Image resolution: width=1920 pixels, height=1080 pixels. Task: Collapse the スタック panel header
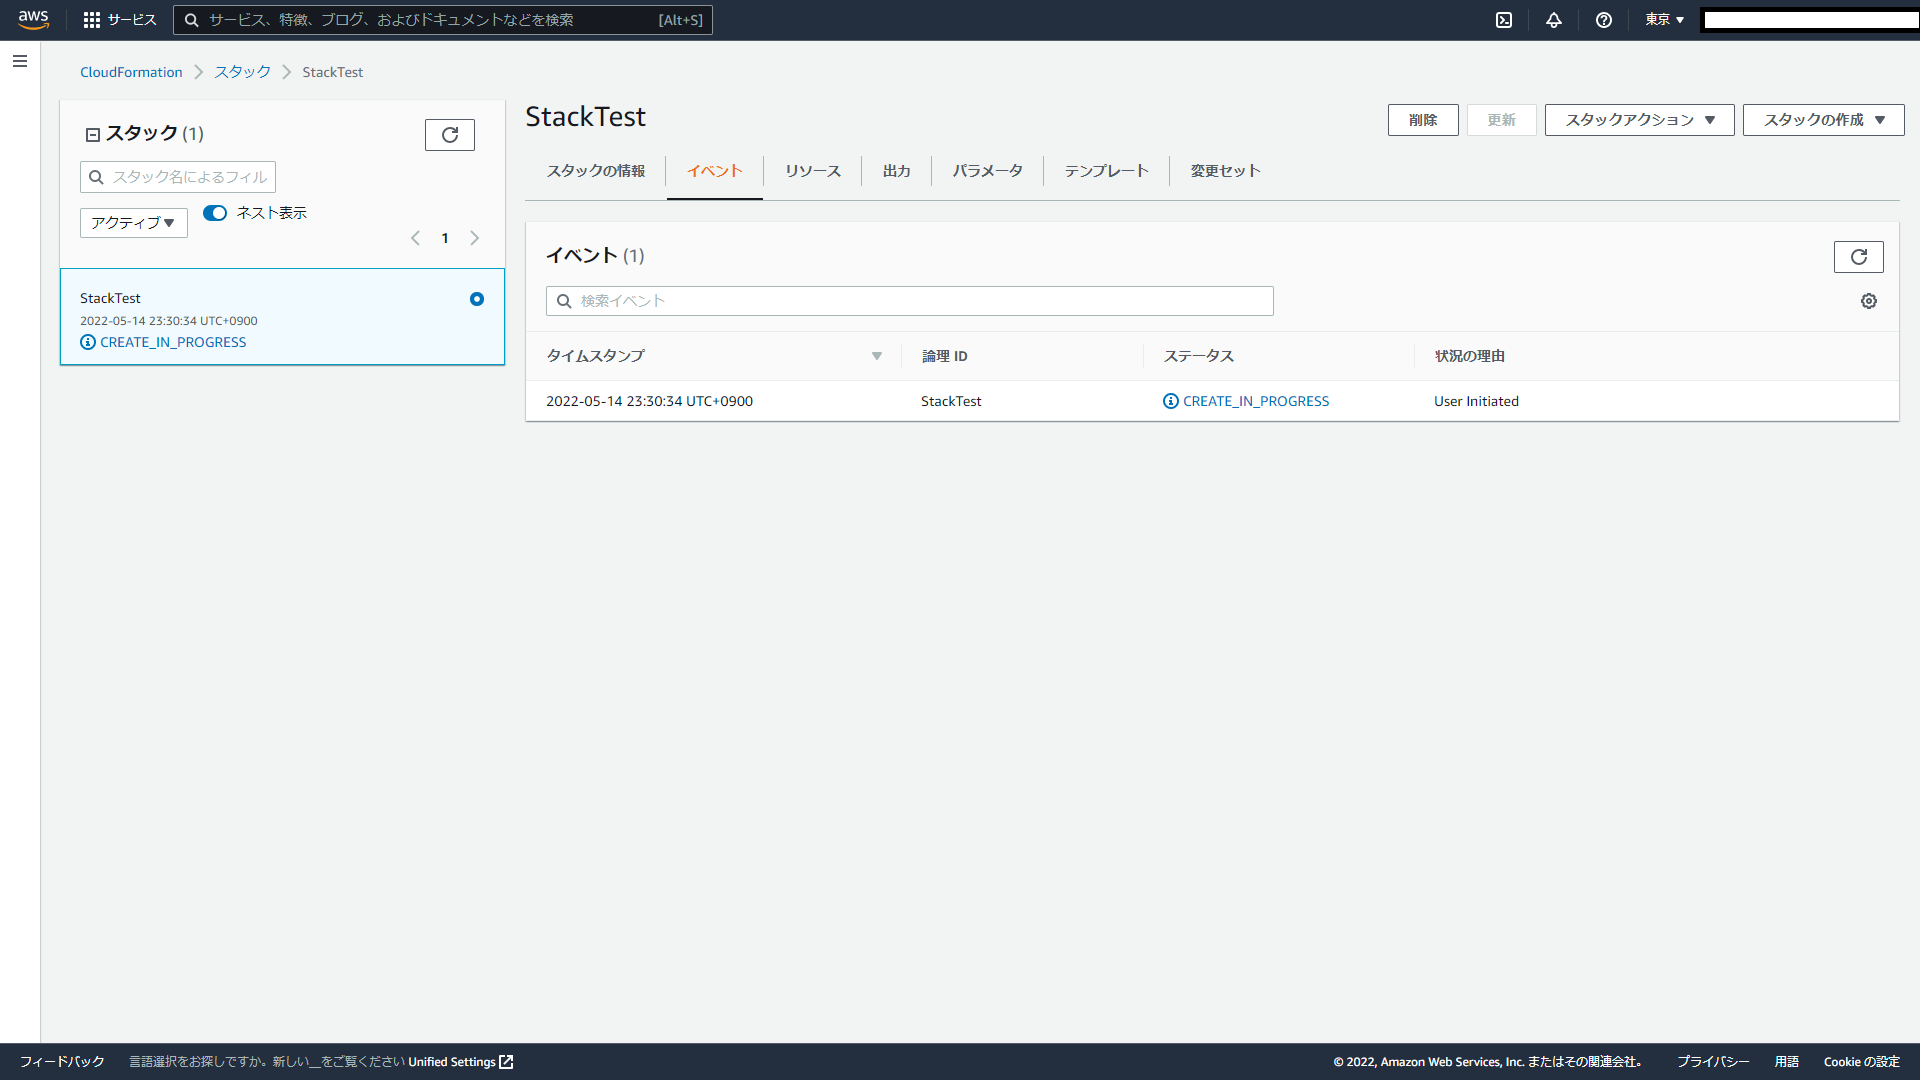(x=93, y=135)
